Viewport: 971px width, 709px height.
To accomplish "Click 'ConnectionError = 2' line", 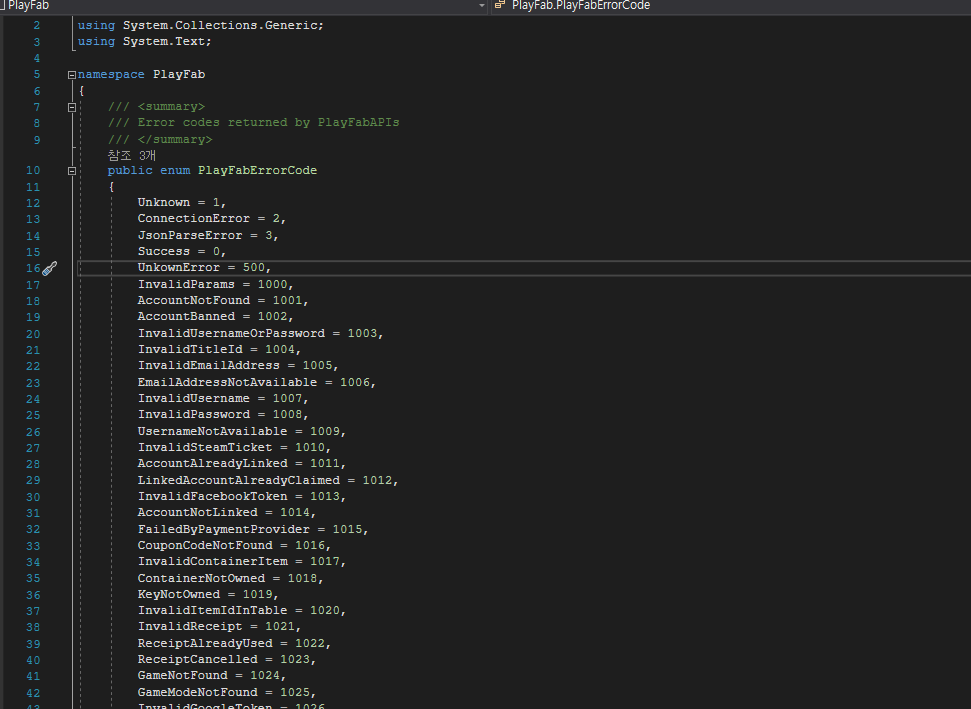I will tap(212, 219).
